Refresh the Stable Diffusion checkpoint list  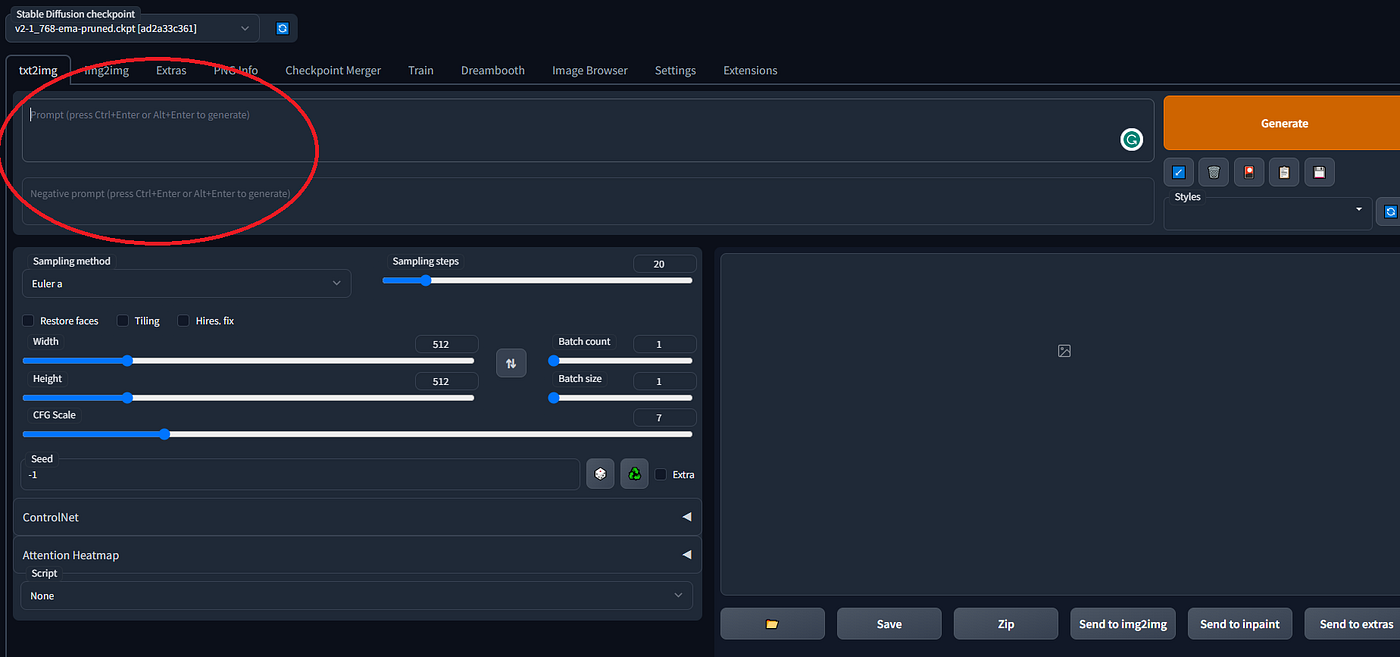point(282,29)
